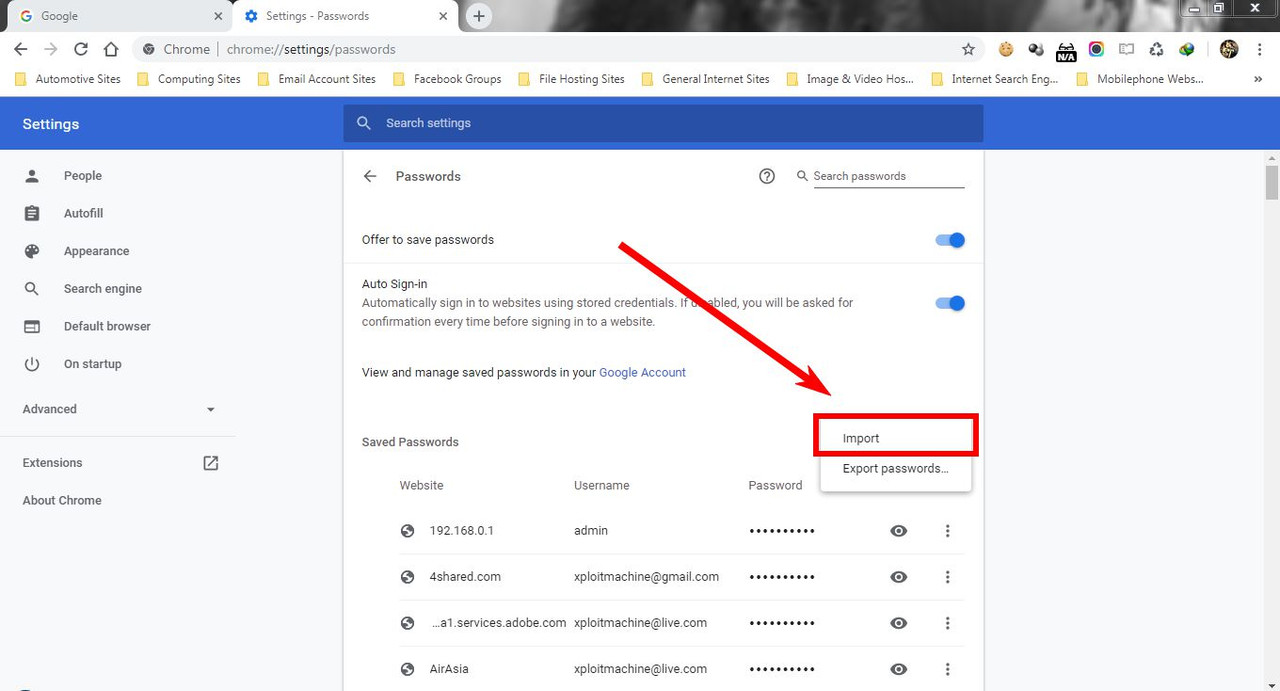
Task: Open the Computing Sites bookmark folder
Action: coord(189,79)
